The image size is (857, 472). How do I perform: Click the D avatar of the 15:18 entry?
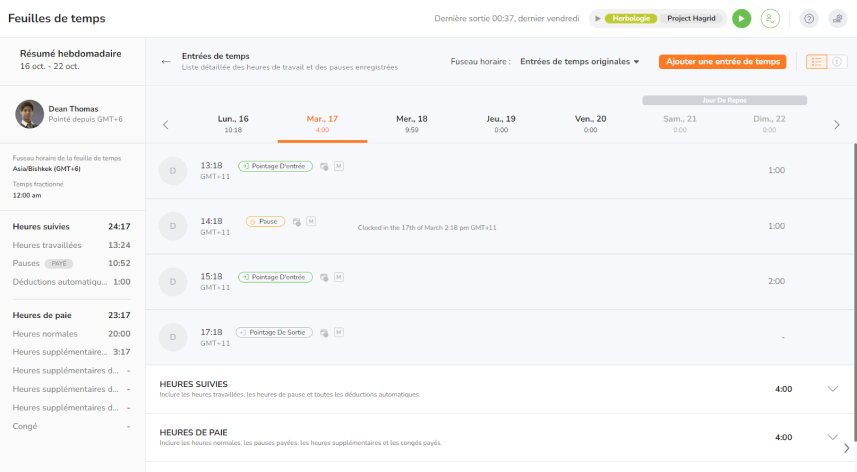173,282
